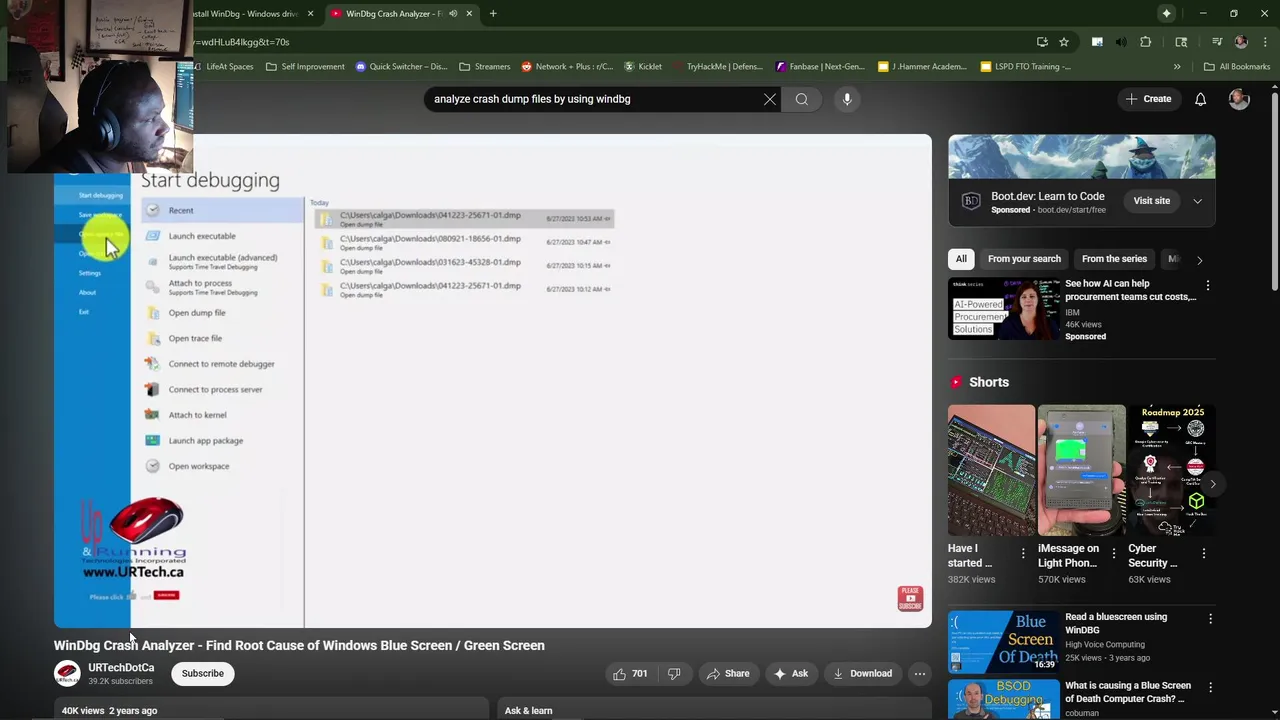Open the Kicklet bookmark
1280x720 pixels.
pos(643,67)
